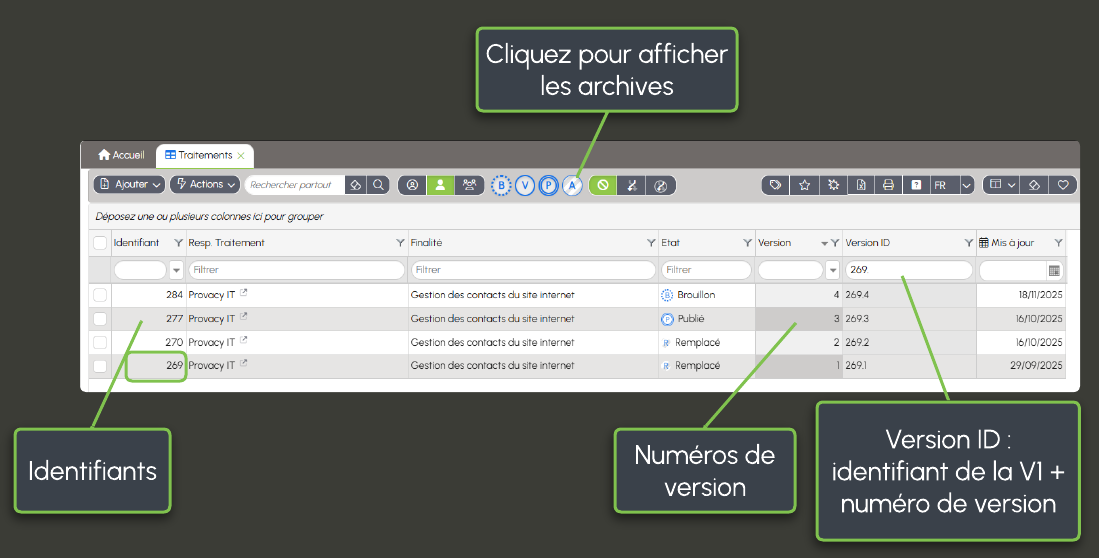The image size is (1099, 558).
Task: Click the star favorites icon
Action: coord(804,185)
